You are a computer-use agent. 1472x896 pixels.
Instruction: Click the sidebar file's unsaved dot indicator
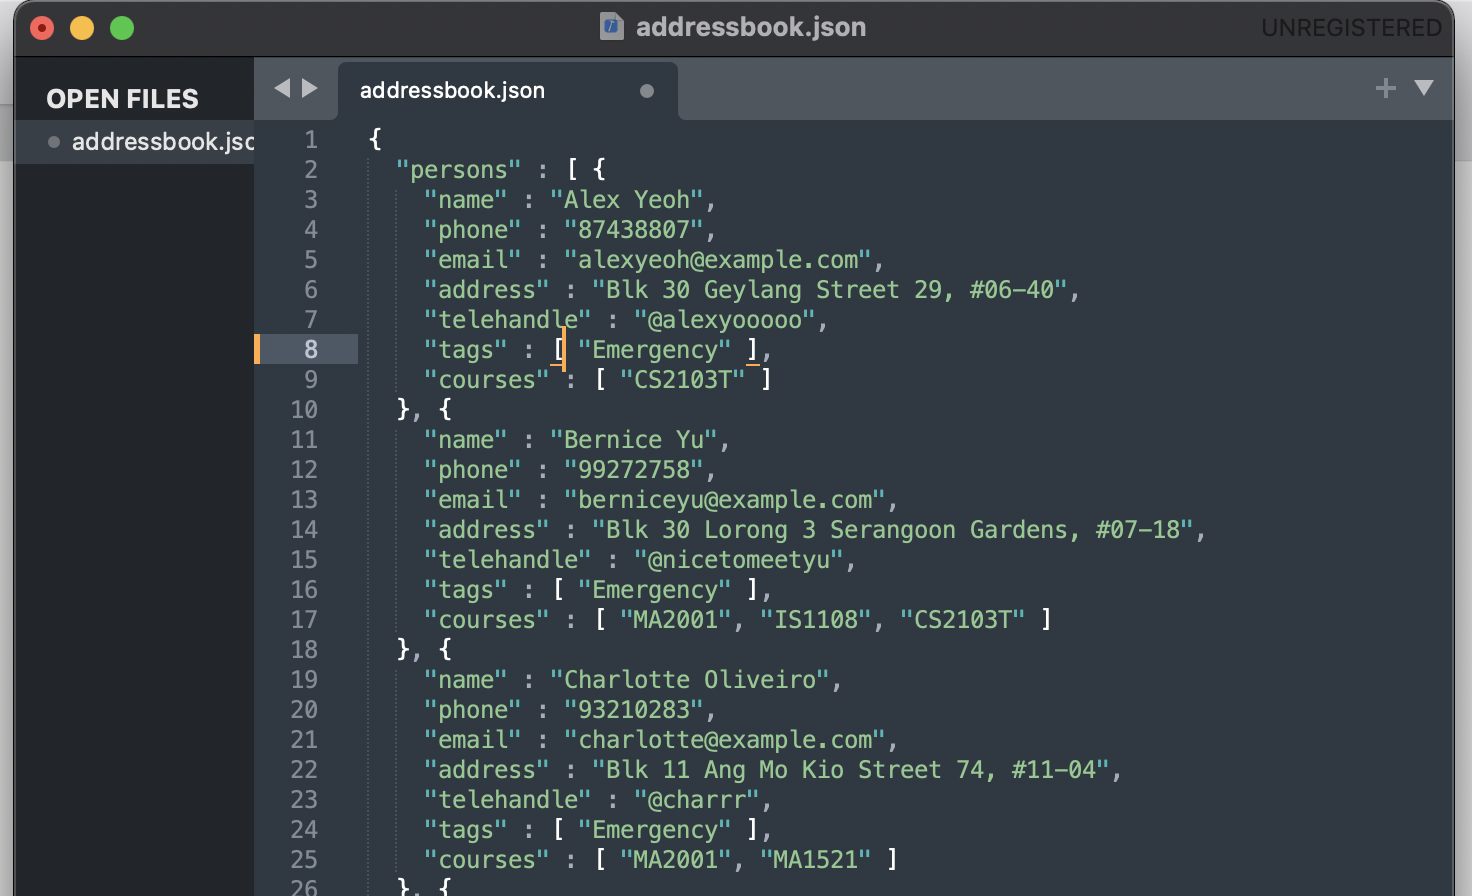click(x=54, y=142)
